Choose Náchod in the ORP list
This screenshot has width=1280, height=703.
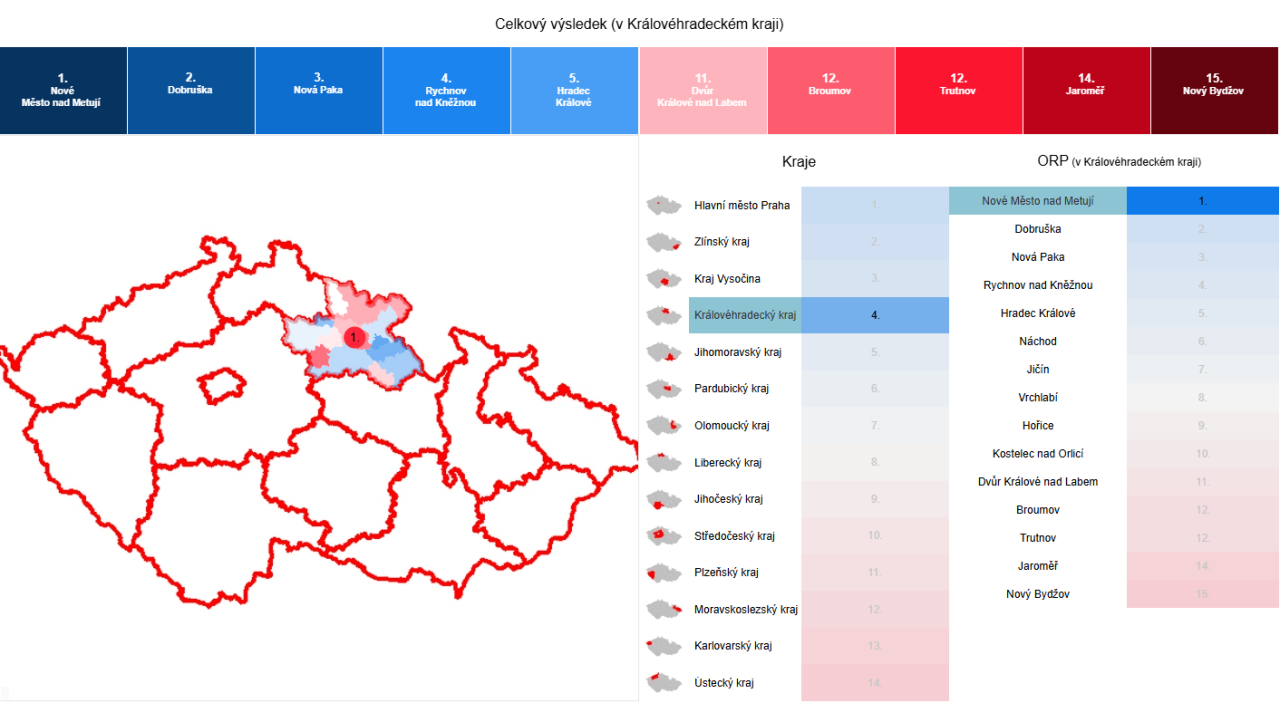coord(1037,342)
